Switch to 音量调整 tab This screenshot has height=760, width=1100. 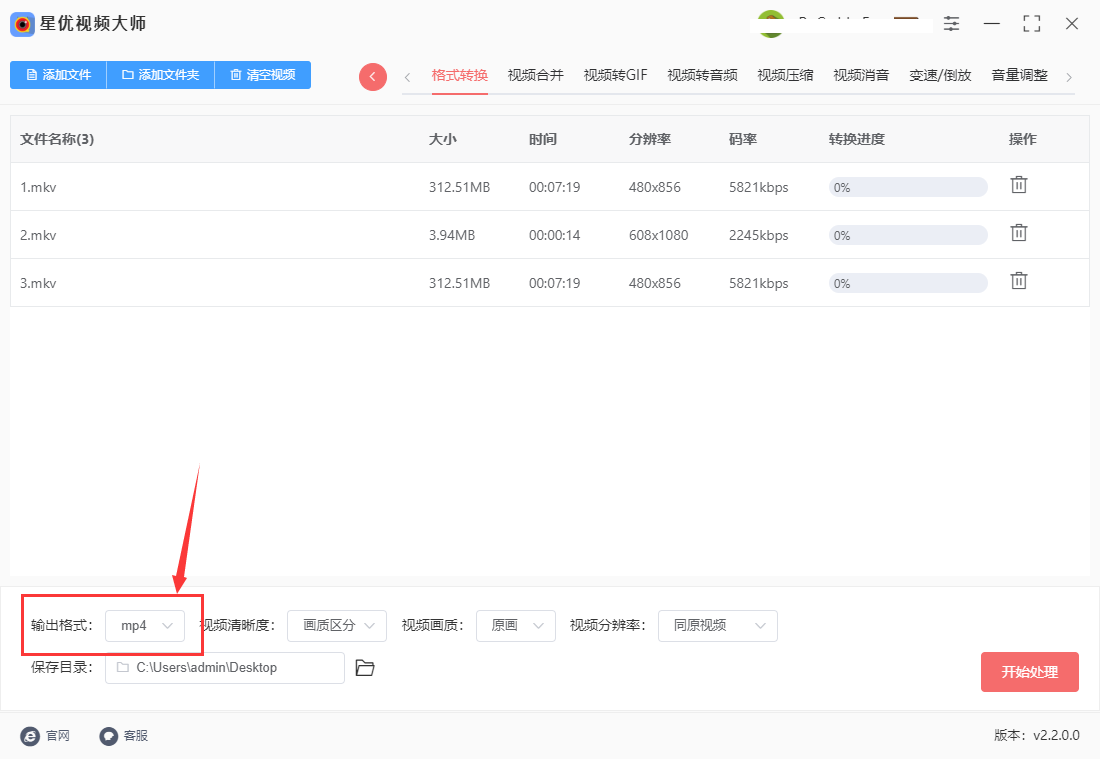coord(1019,76)
